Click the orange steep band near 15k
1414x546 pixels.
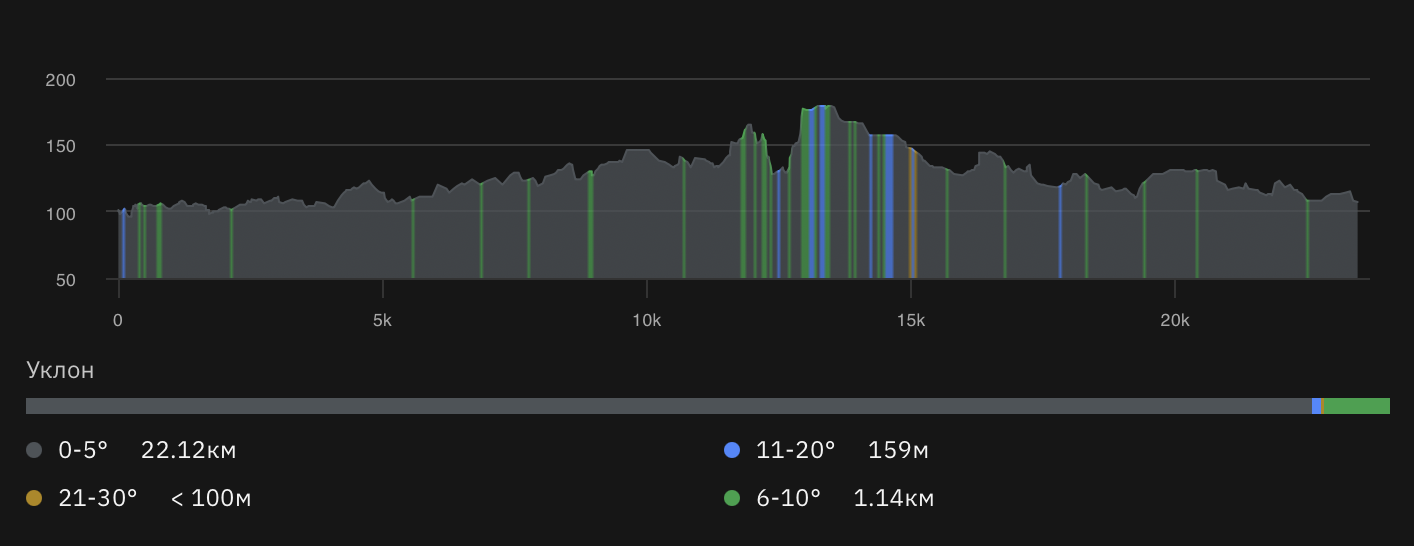pos(912,215)
